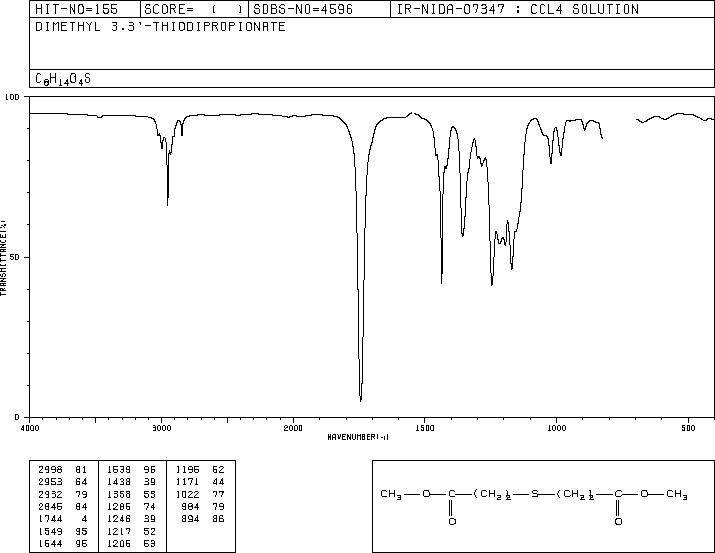Viewport: 715px width, 553px height.
Task: Click the left CH3 group in structure
Action: click(391, 494)
